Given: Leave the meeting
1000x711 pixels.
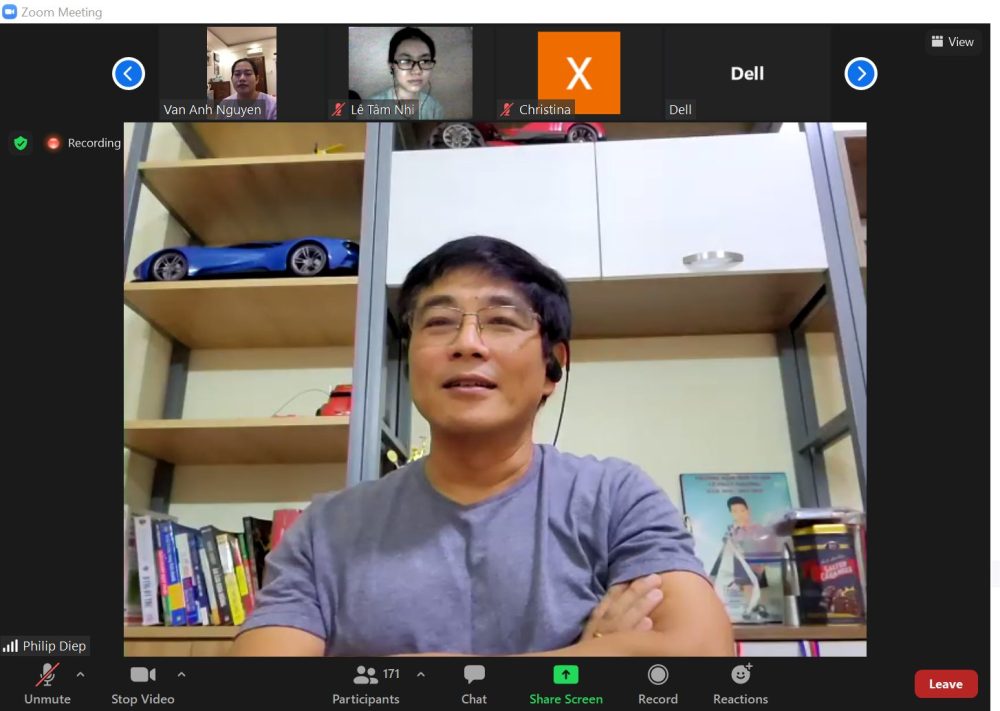Looking at the screenshot, I should pyautogui.click(x=945, y=684).
